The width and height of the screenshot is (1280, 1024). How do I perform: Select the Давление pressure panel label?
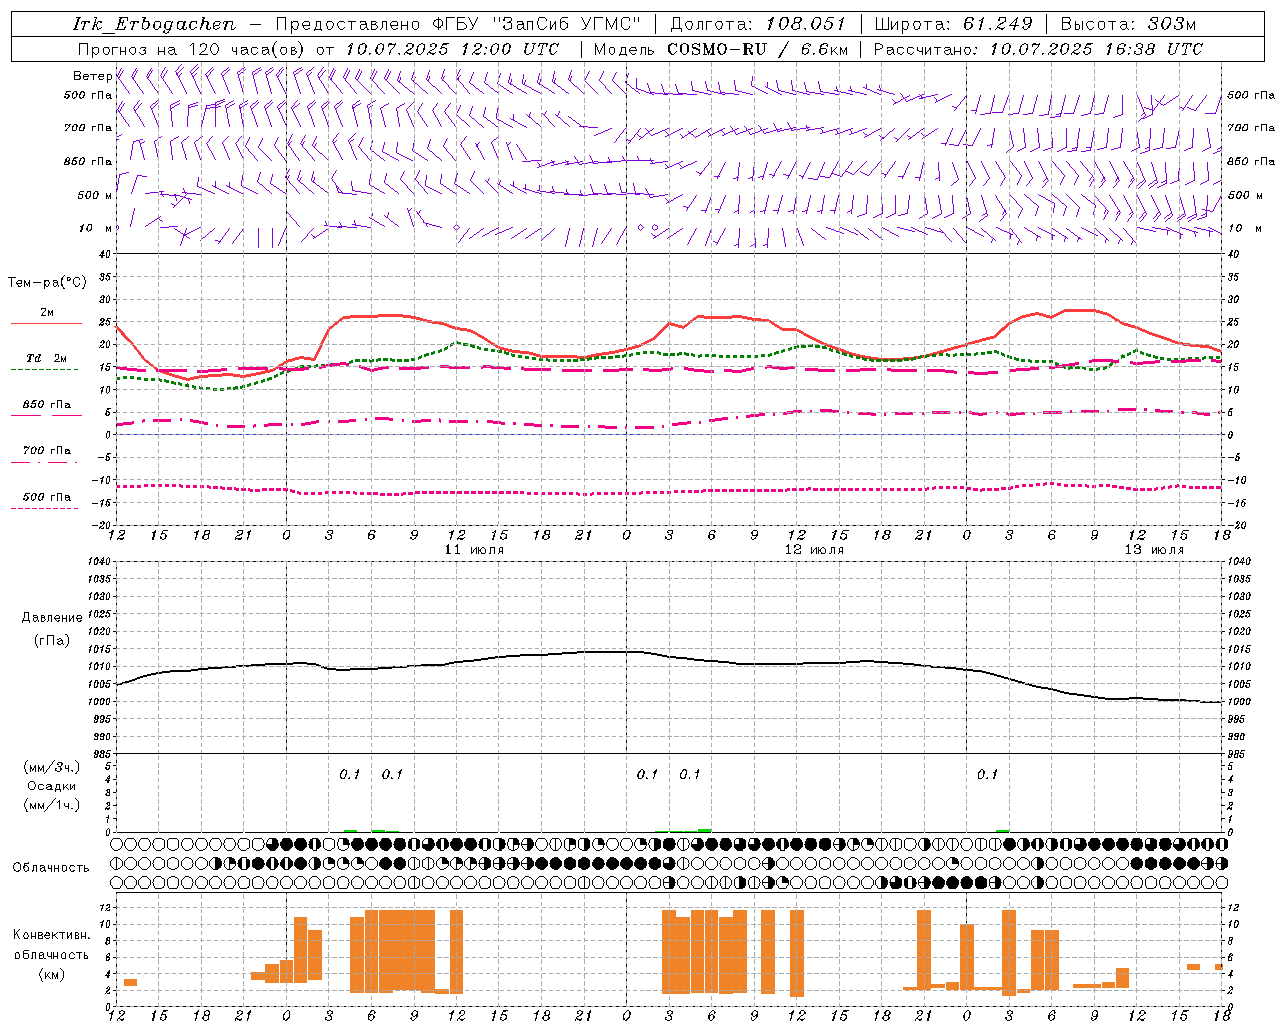coord(52,618)
